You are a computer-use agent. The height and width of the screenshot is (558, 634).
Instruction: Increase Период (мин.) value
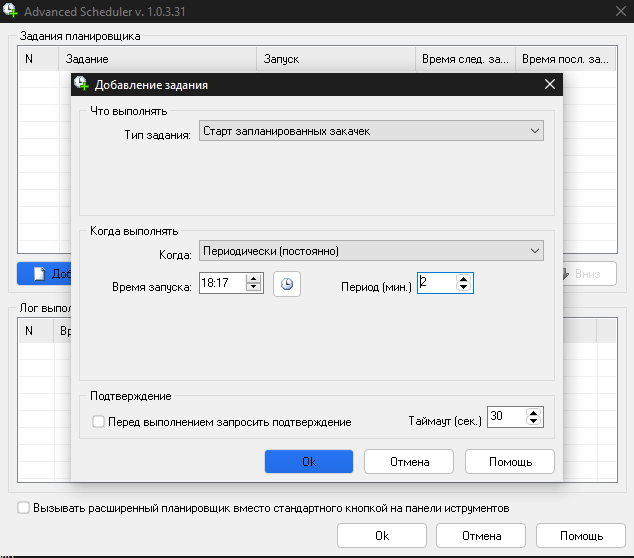[x=463, y=279]
